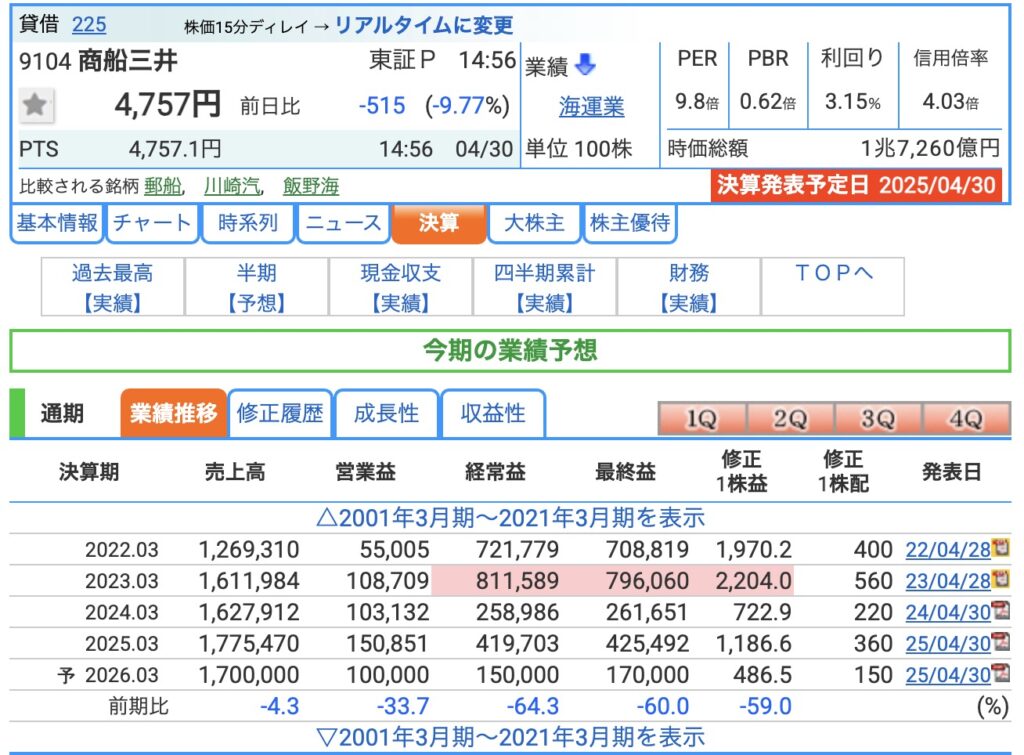The width and height of the screenshot is (1024, 755).
Task: Switch to the 大株主 tab
Action: 534,223
